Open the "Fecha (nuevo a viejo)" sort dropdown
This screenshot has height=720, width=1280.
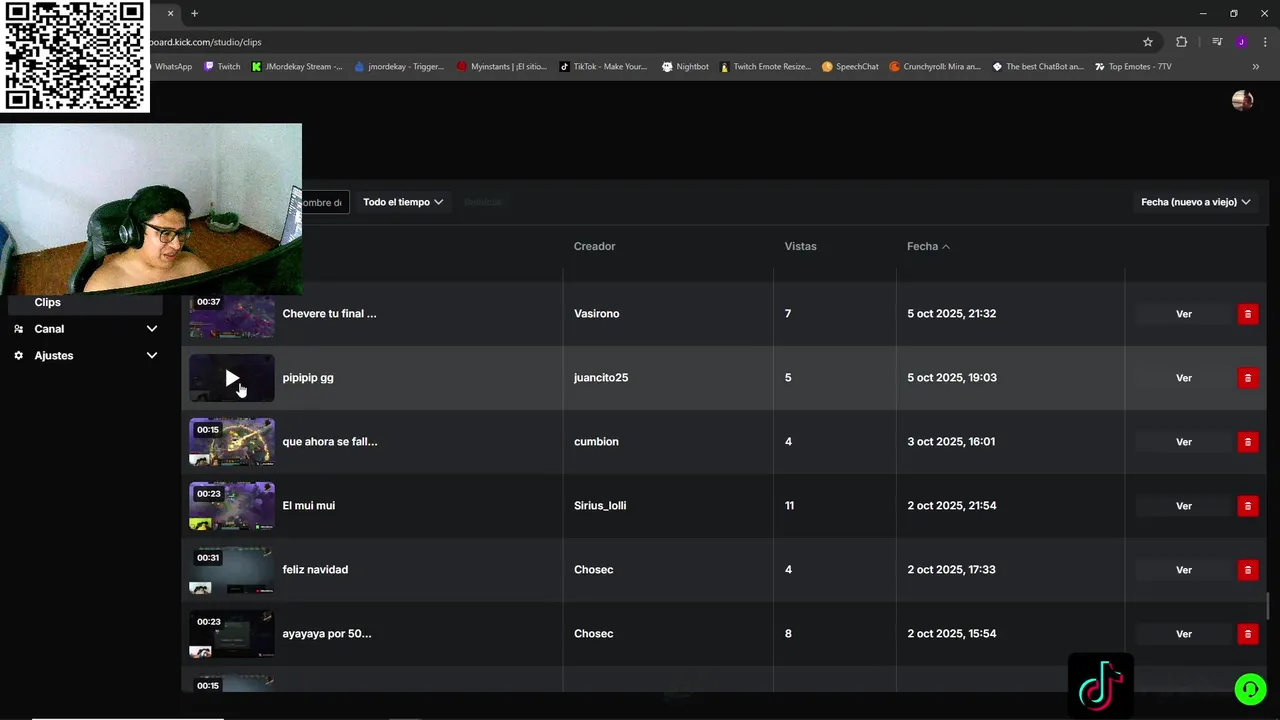[x=1195, y=202]
